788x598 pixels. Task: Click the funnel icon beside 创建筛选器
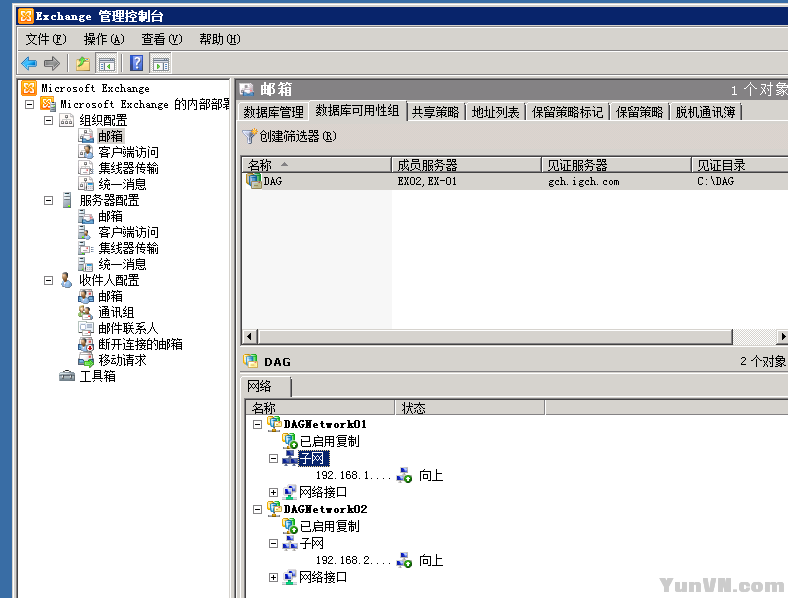249,136
